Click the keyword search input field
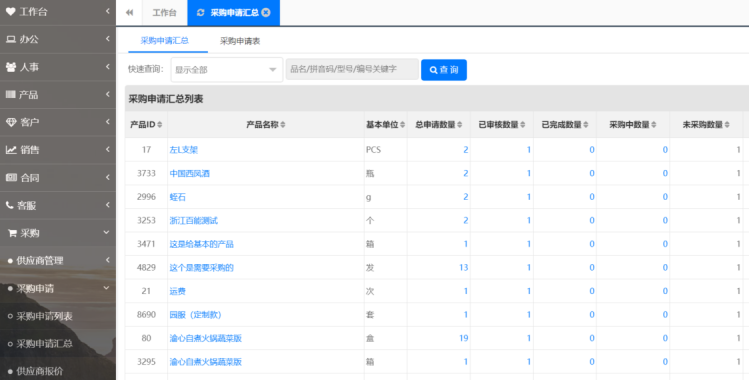 (353, 69)
